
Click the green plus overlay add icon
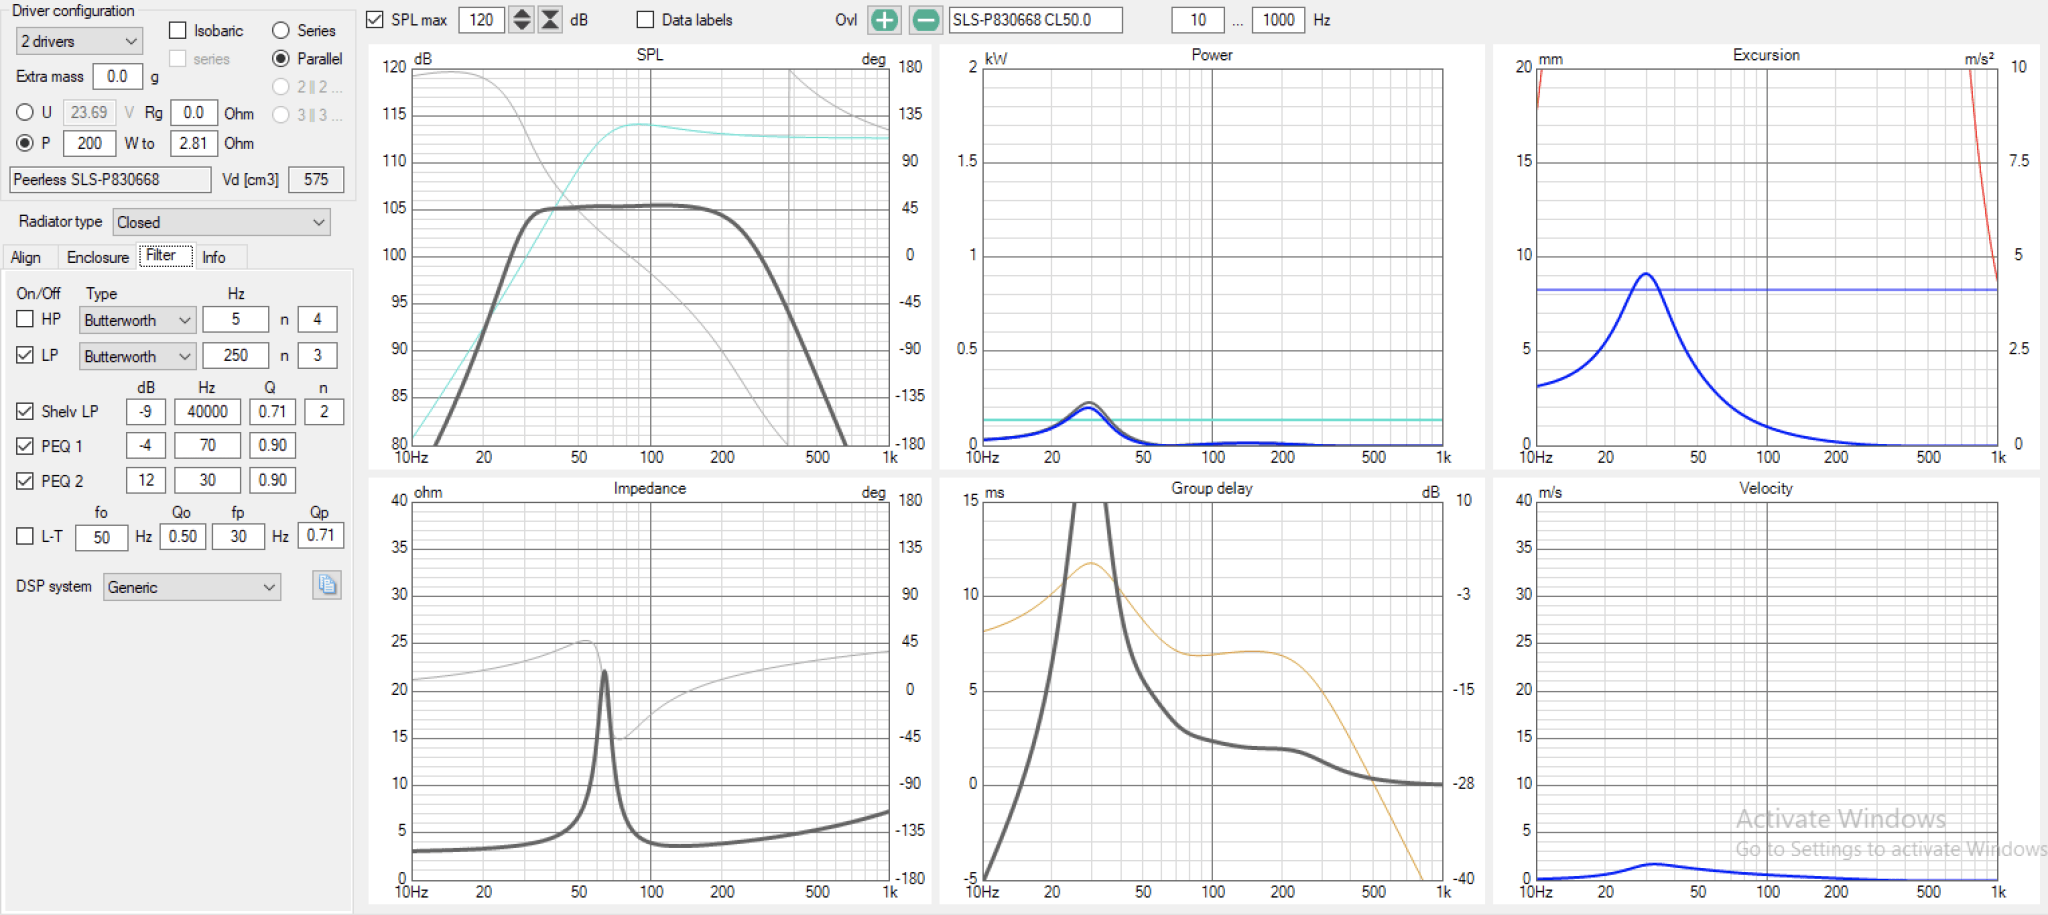pos(884,20)
